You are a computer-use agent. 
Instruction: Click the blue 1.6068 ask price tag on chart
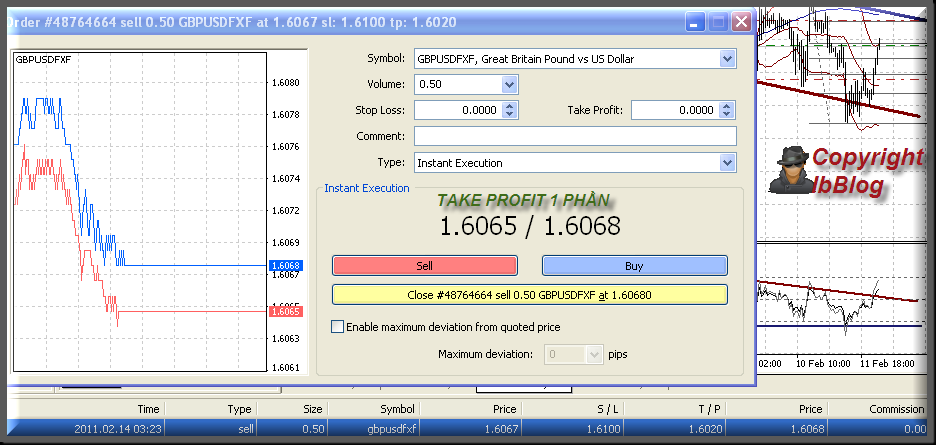[287, 265]
